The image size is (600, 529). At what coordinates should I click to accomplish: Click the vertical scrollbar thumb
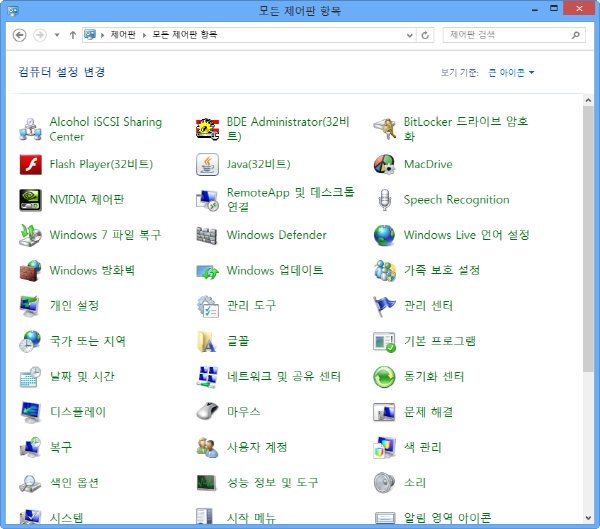pyautogui.click(x=588, y=239)
